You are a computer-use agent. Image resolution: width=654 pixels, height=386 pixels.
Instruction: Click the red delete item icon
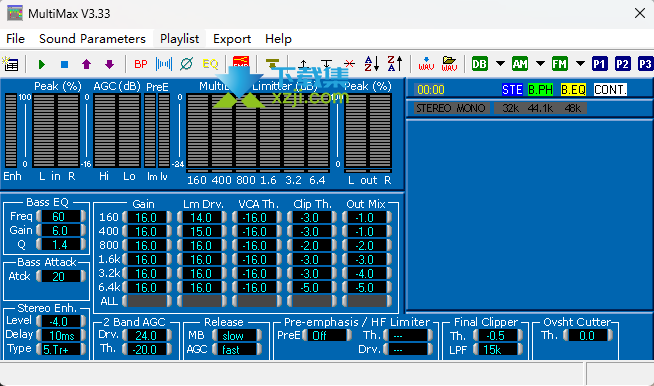pyautogui.click(x=350, y=64)
